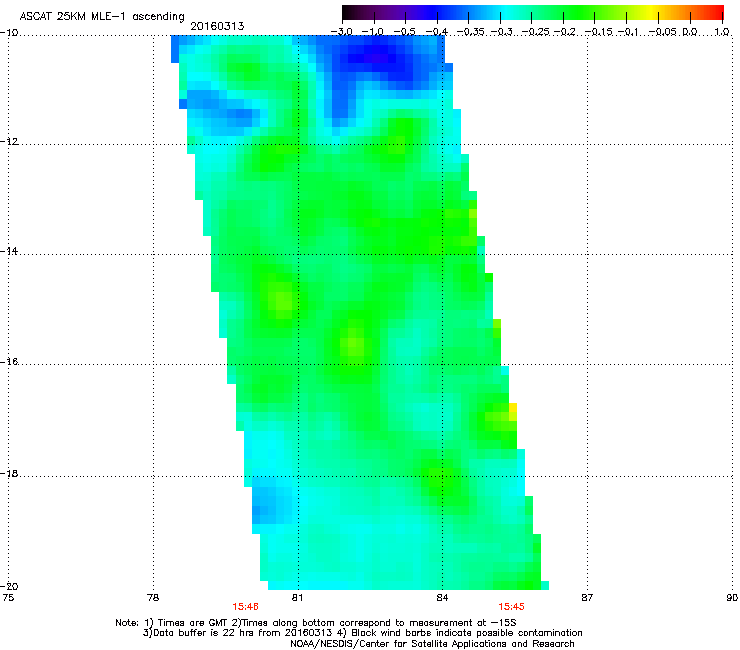740x650 pixels.
Task: Click the -0.5 colorbar label
Action: (x=404, y=32)
